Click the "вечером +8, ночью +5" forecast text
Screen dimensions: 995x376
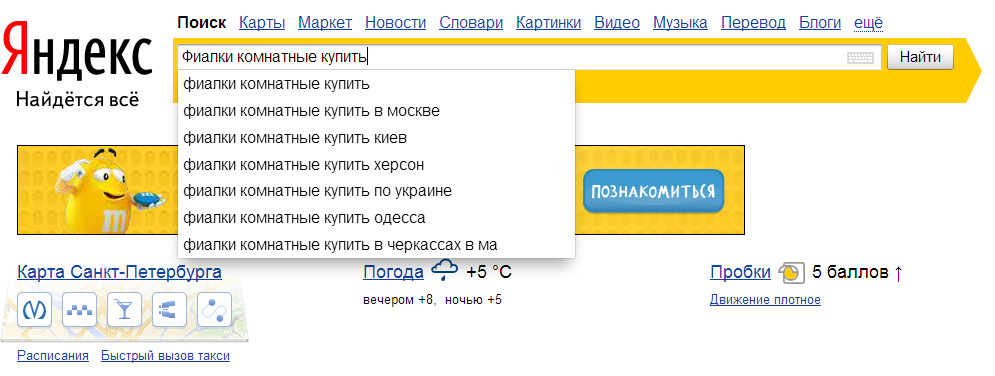[432, 300]
